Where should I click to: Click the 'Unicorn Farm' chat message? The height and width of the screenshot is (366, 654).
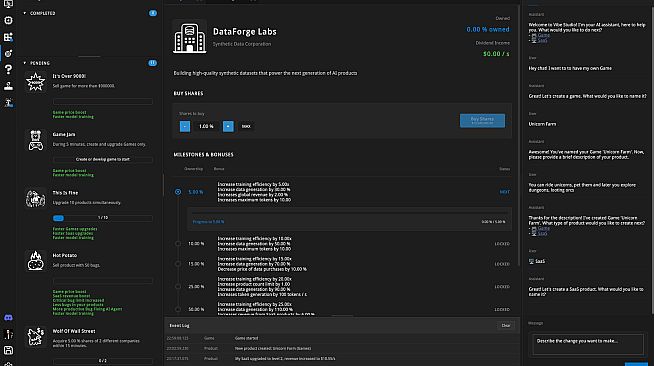click(x=542, y=124)
